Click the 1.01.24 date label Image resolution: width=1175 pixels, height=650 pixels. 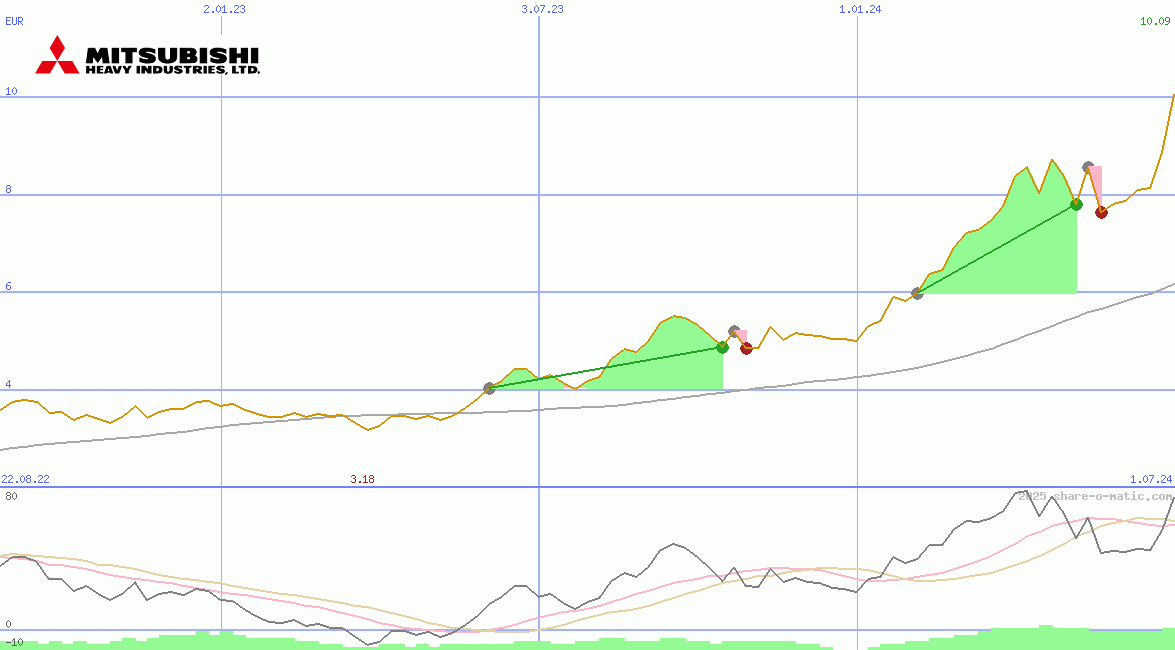[x=860, y=10]
